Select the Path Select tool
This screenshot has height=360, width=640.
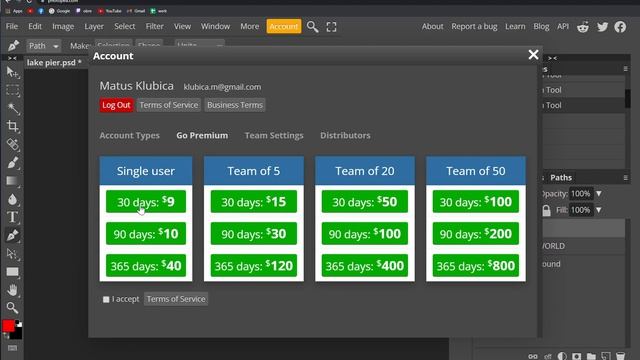12,254
